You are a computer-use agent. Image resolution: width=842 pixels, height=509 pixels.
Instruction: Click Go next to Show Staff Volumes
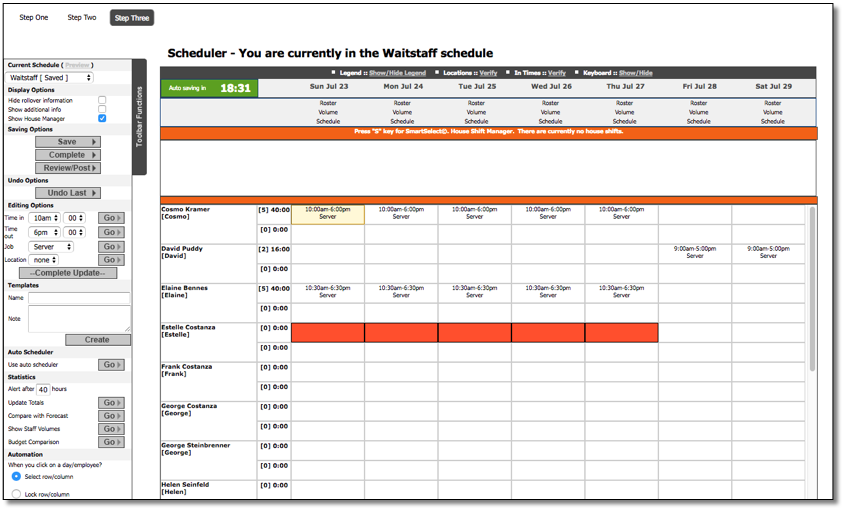(111, 429)
